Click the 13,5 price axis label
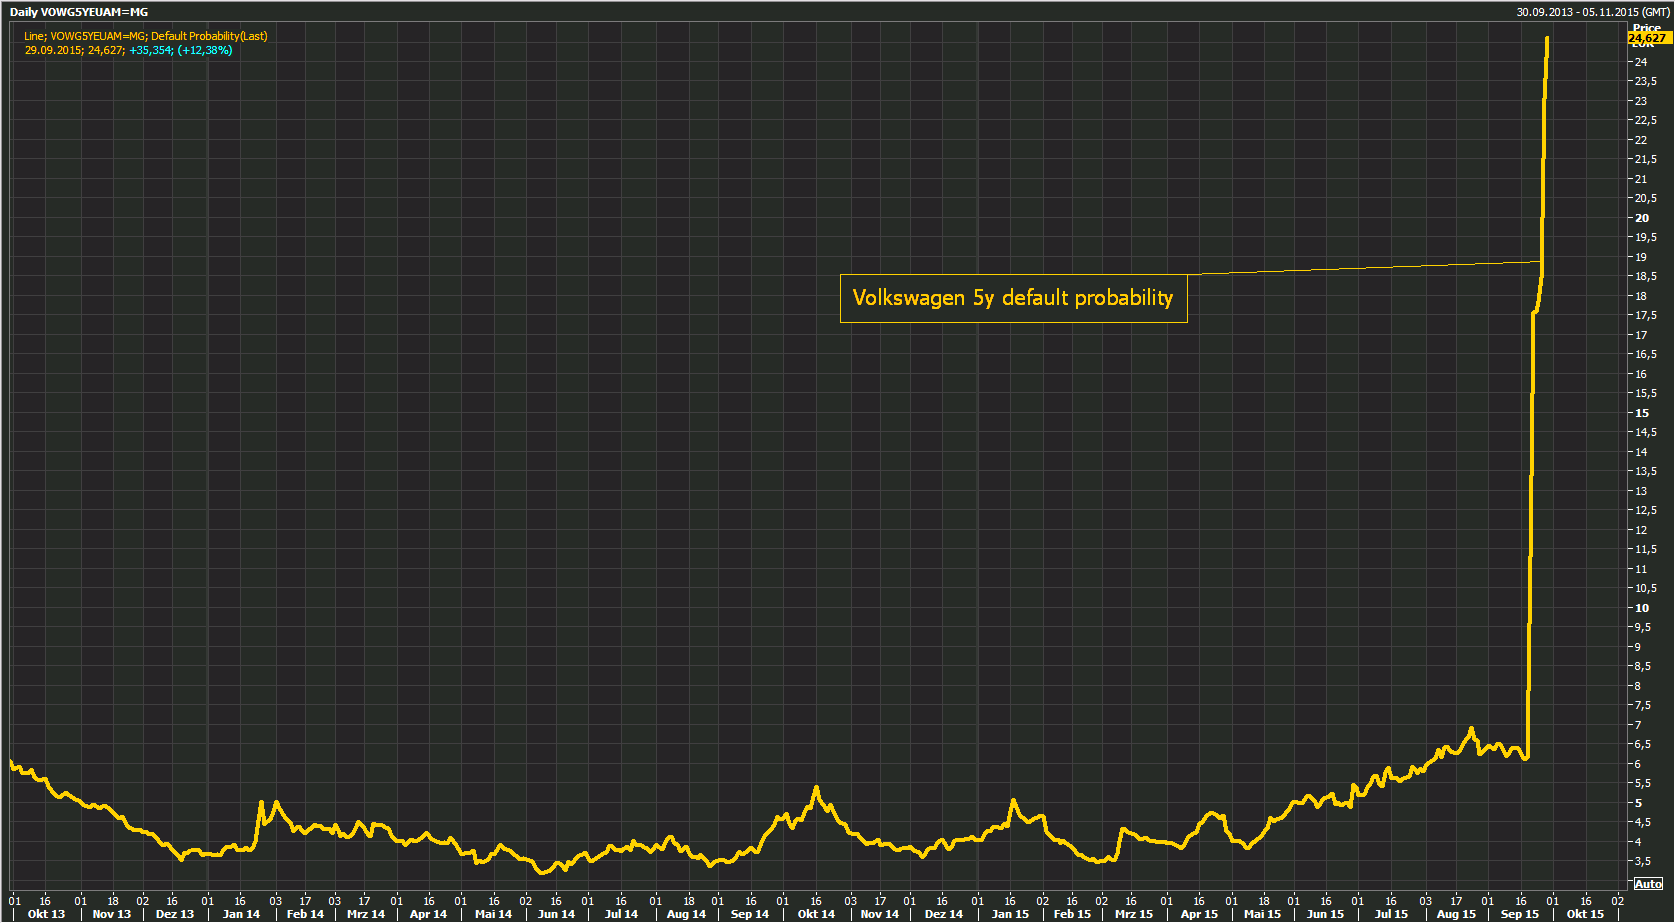The image size is (1676, 924). coord(1645,471)
